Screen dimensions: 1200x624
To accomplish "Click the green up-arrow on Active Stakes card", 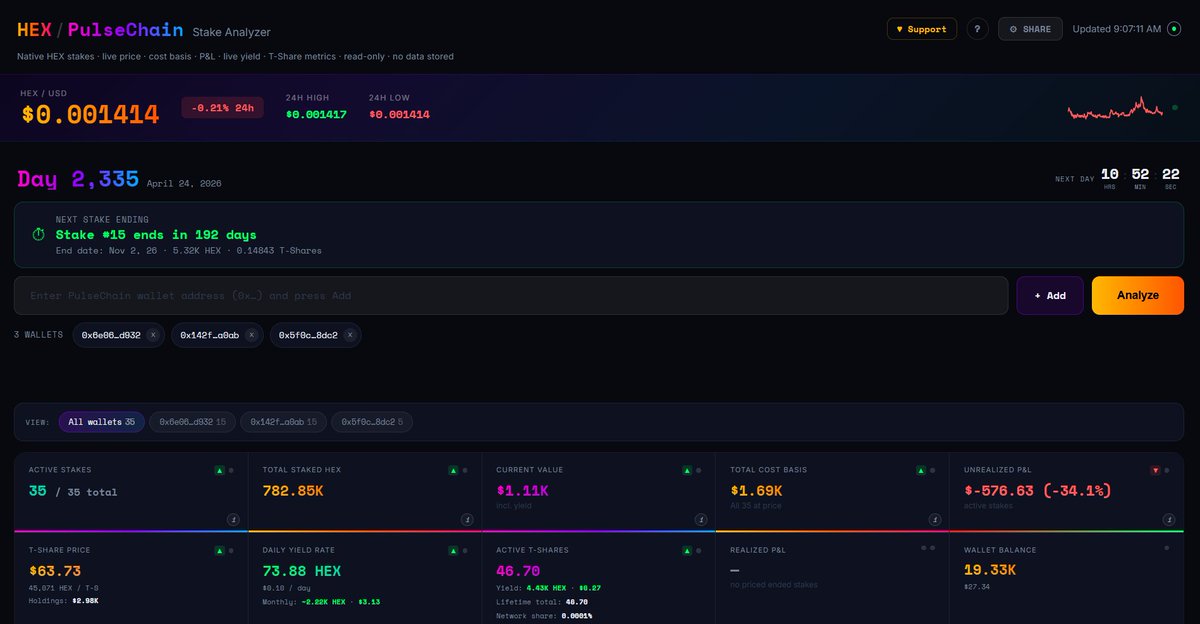I will pyautogui.click(x=219, y=470).
